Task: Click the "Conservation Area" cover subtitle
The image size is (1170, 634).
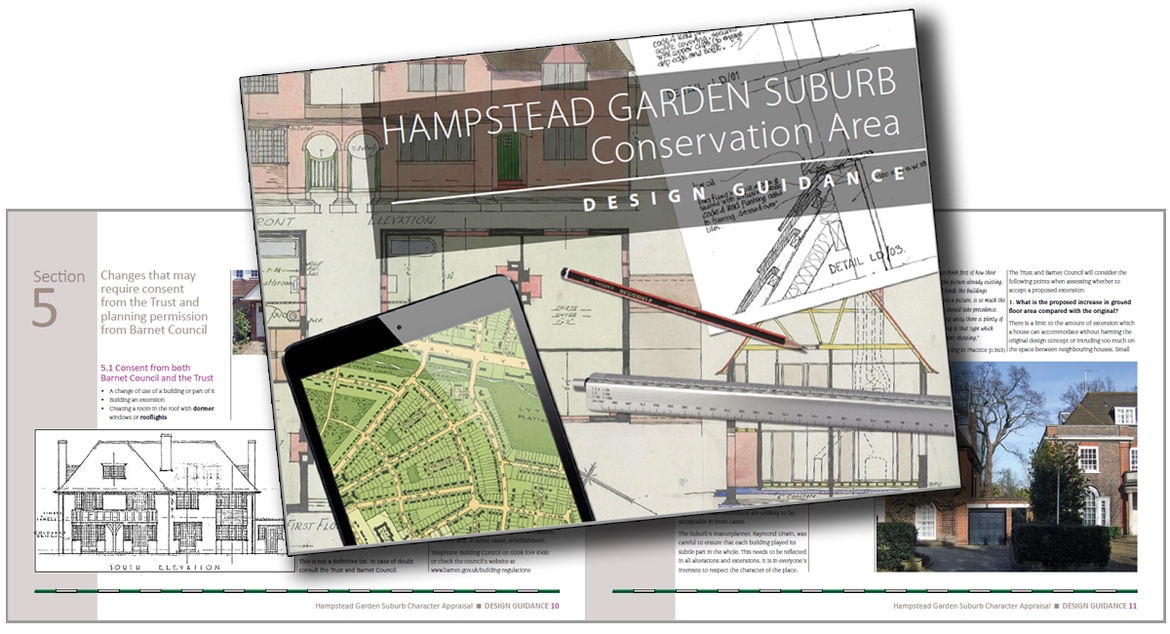Action: tap(746, 139)
